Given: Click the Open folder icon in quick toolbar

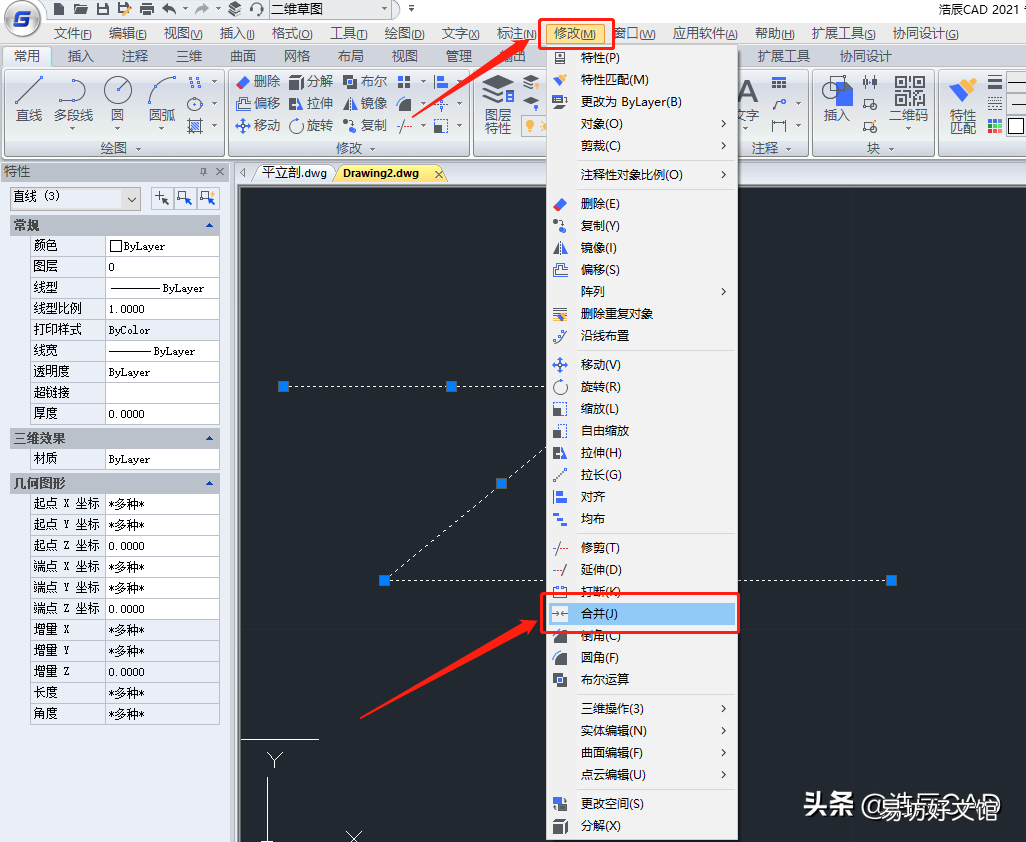Looking at the screenshot, I should (x=80, y=9).
